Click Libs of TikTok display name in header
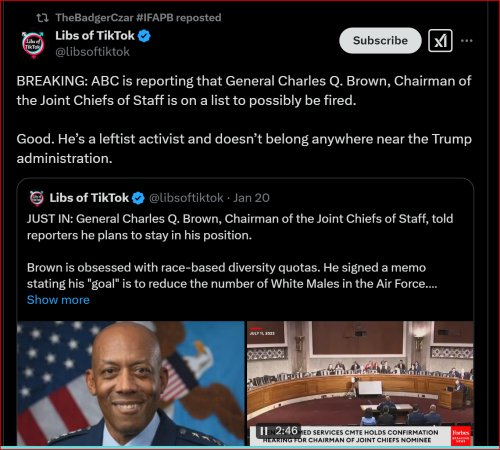 coord(95,35)
